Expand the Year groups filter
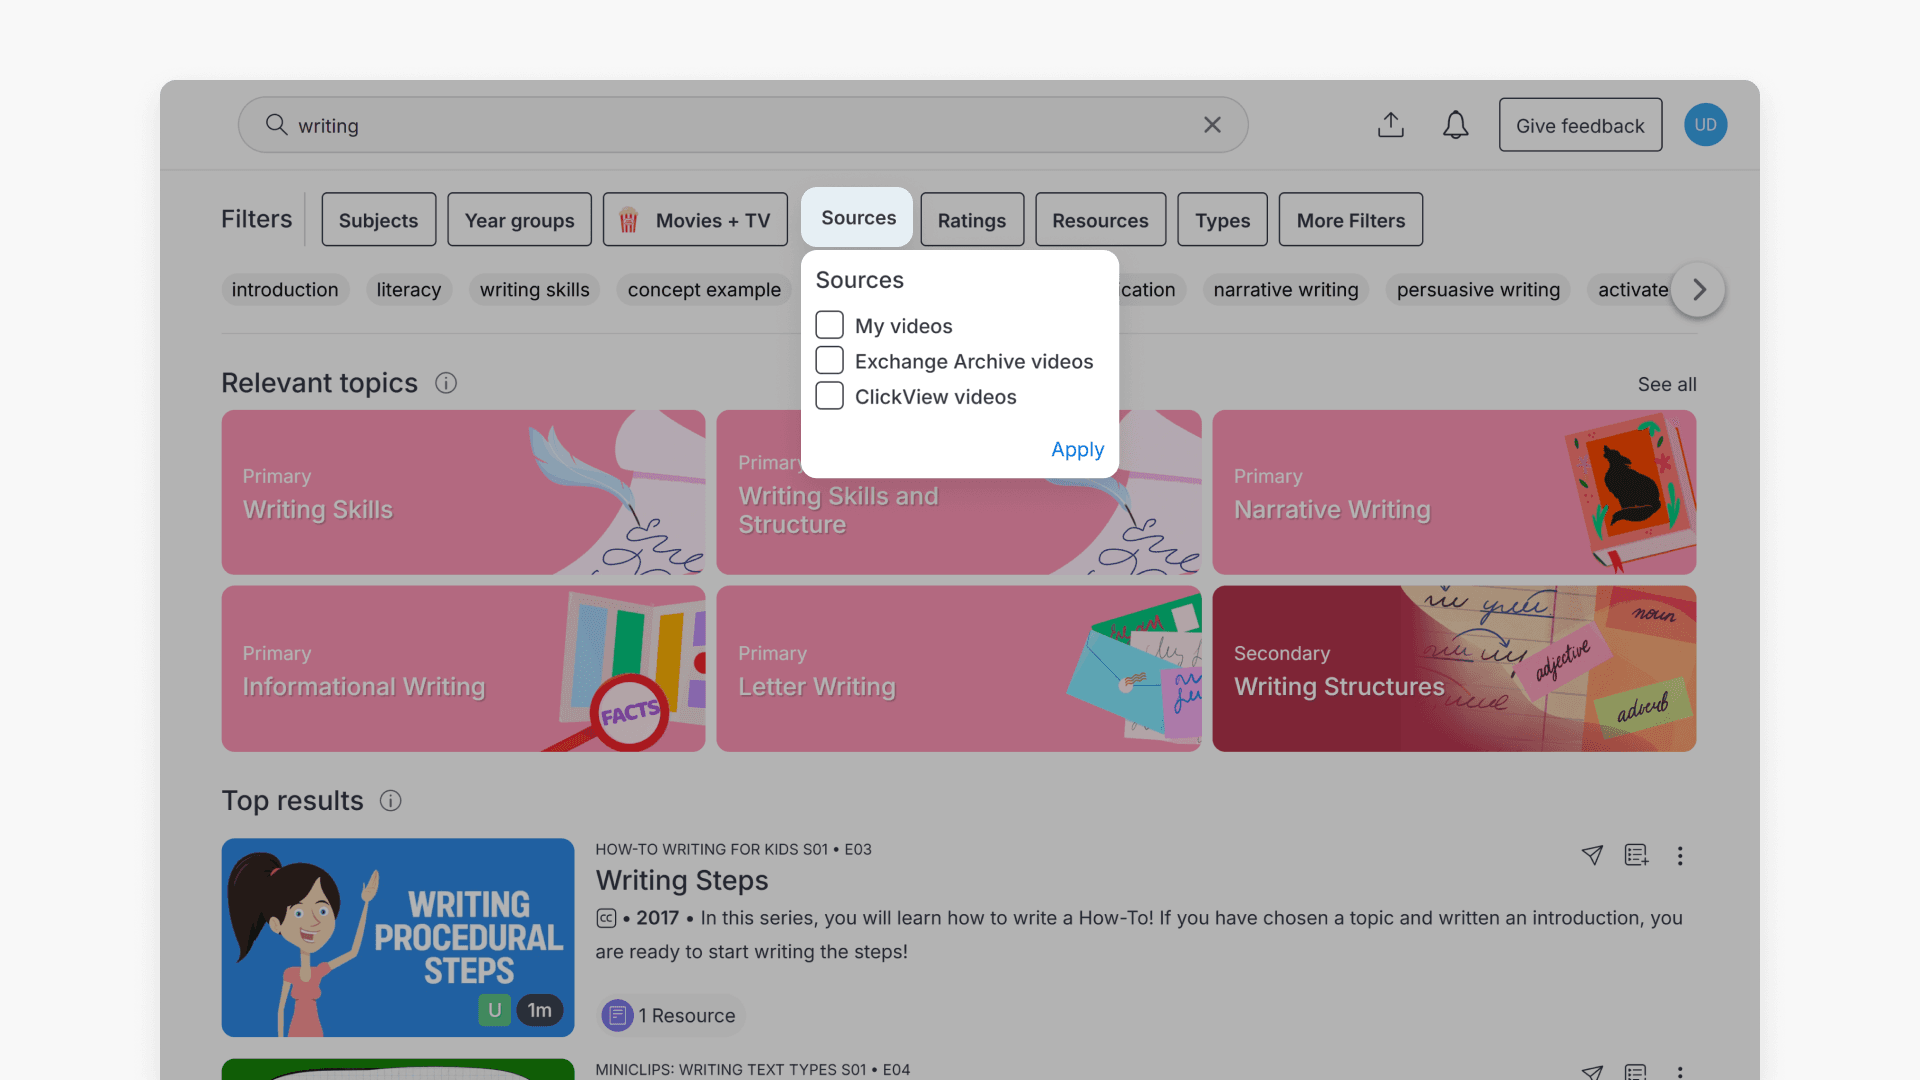1920x1080 pixels. coord(519,220)
